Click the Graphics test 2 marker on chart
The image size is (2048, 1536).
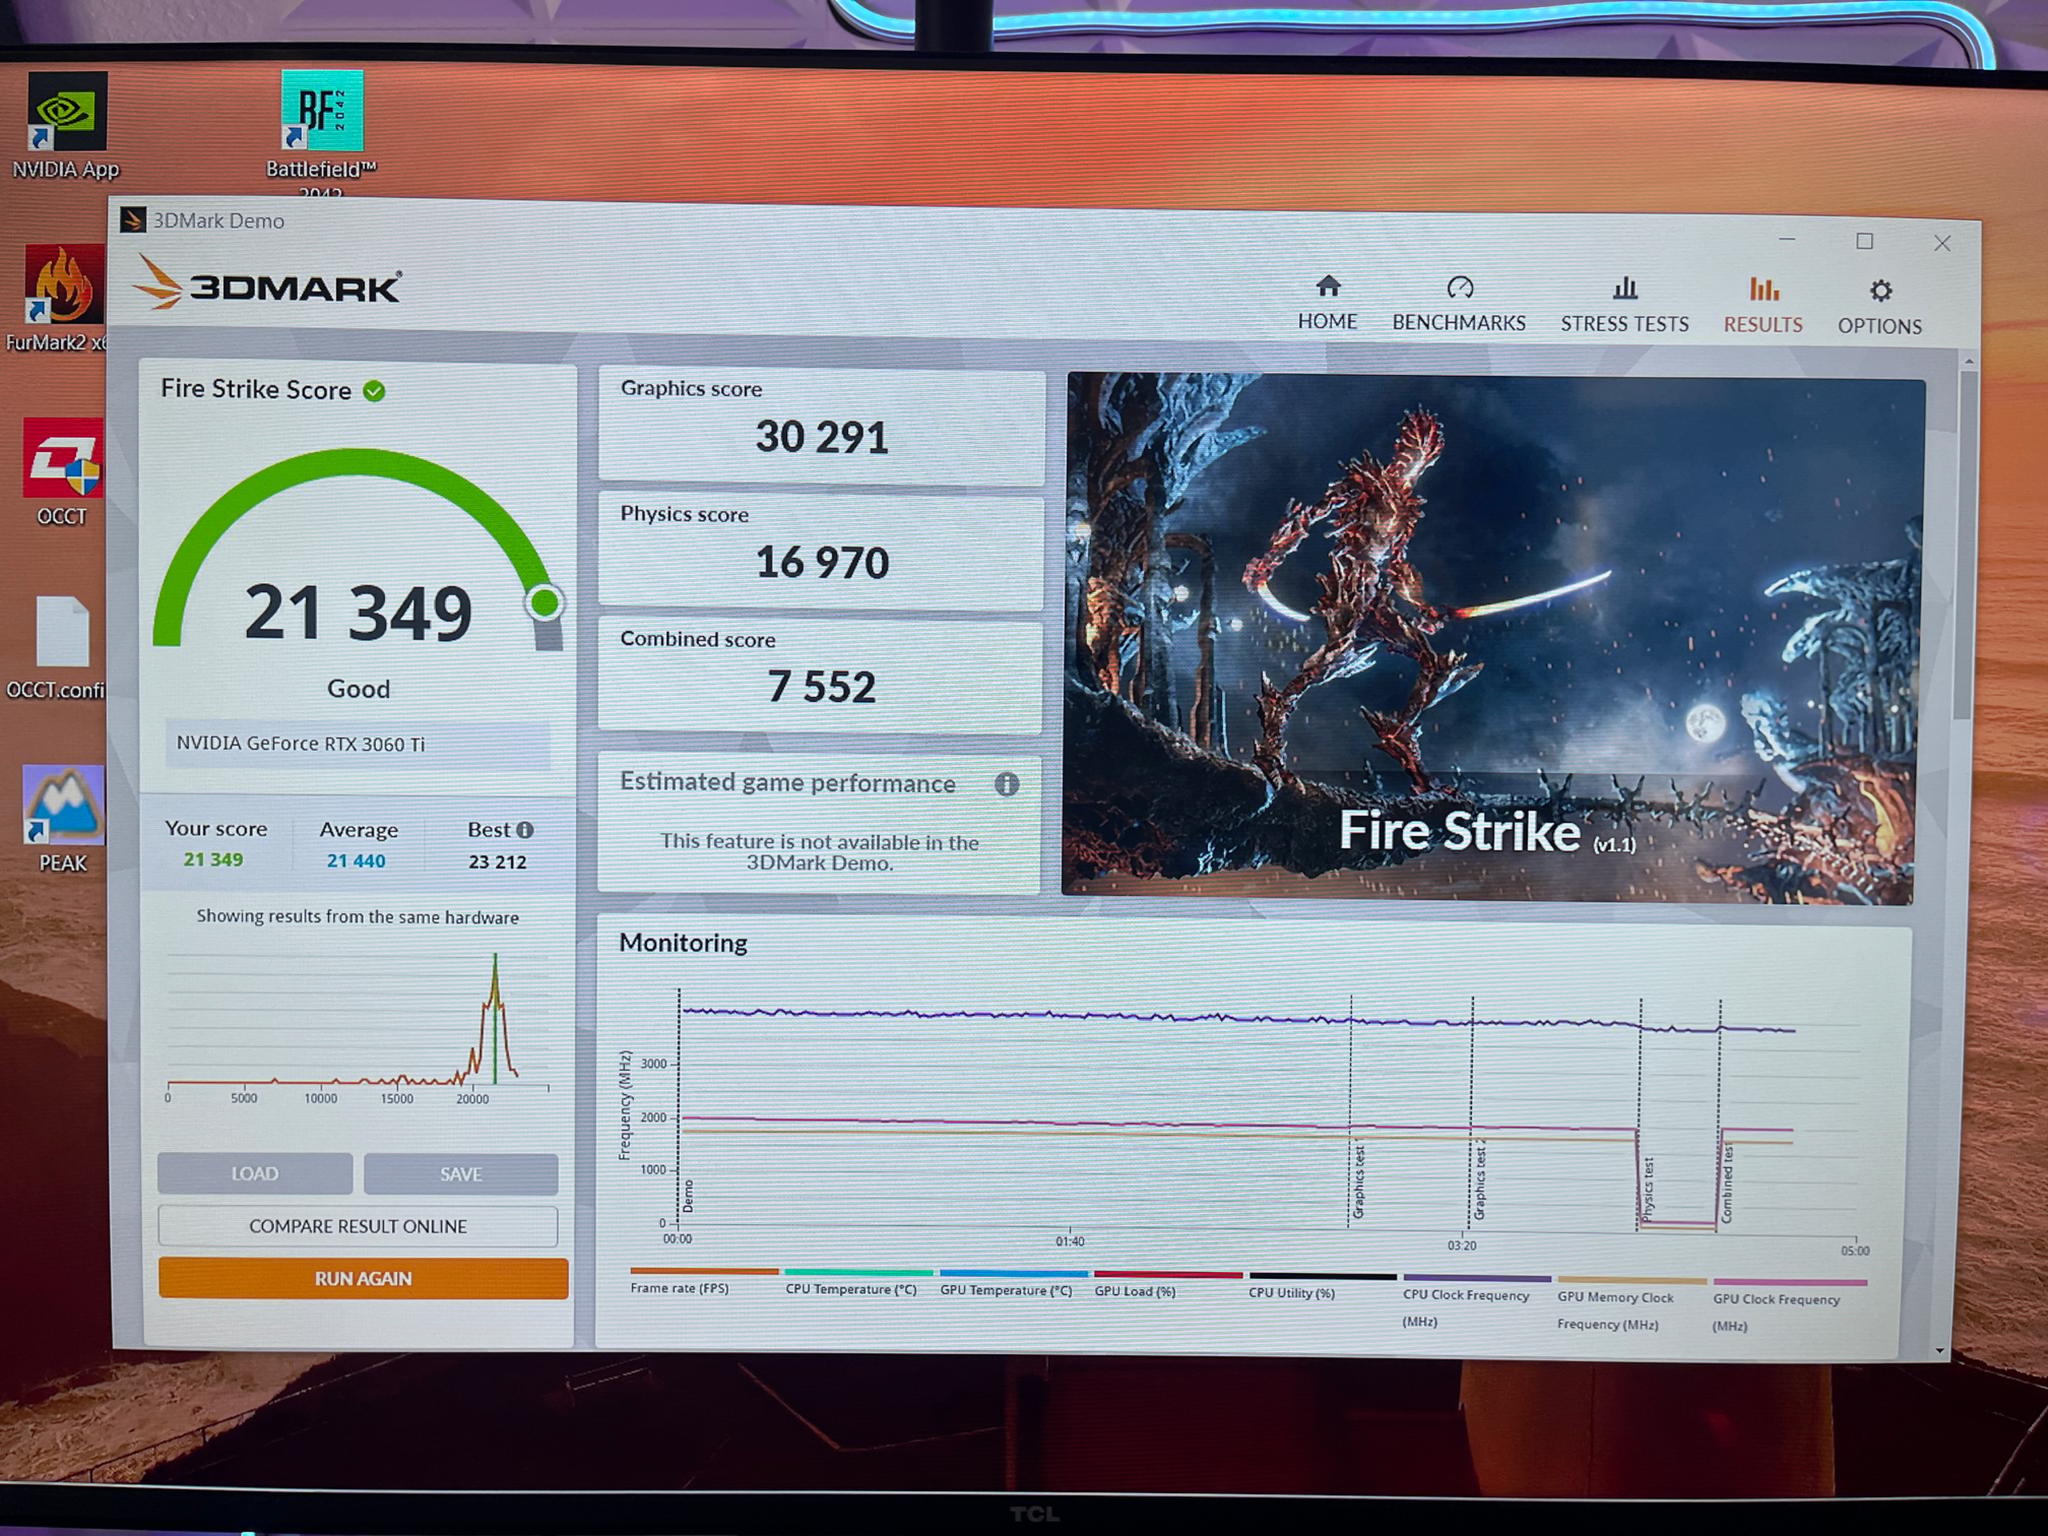(x=1480, y=1178)
